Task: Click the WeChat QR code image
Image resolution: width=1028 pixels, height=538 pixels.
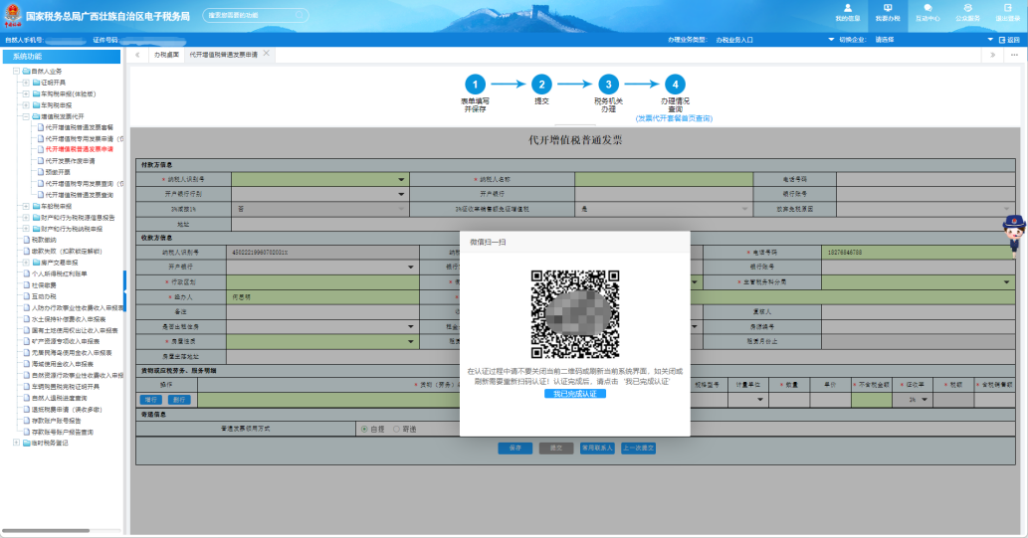Action: coord(575,314)
